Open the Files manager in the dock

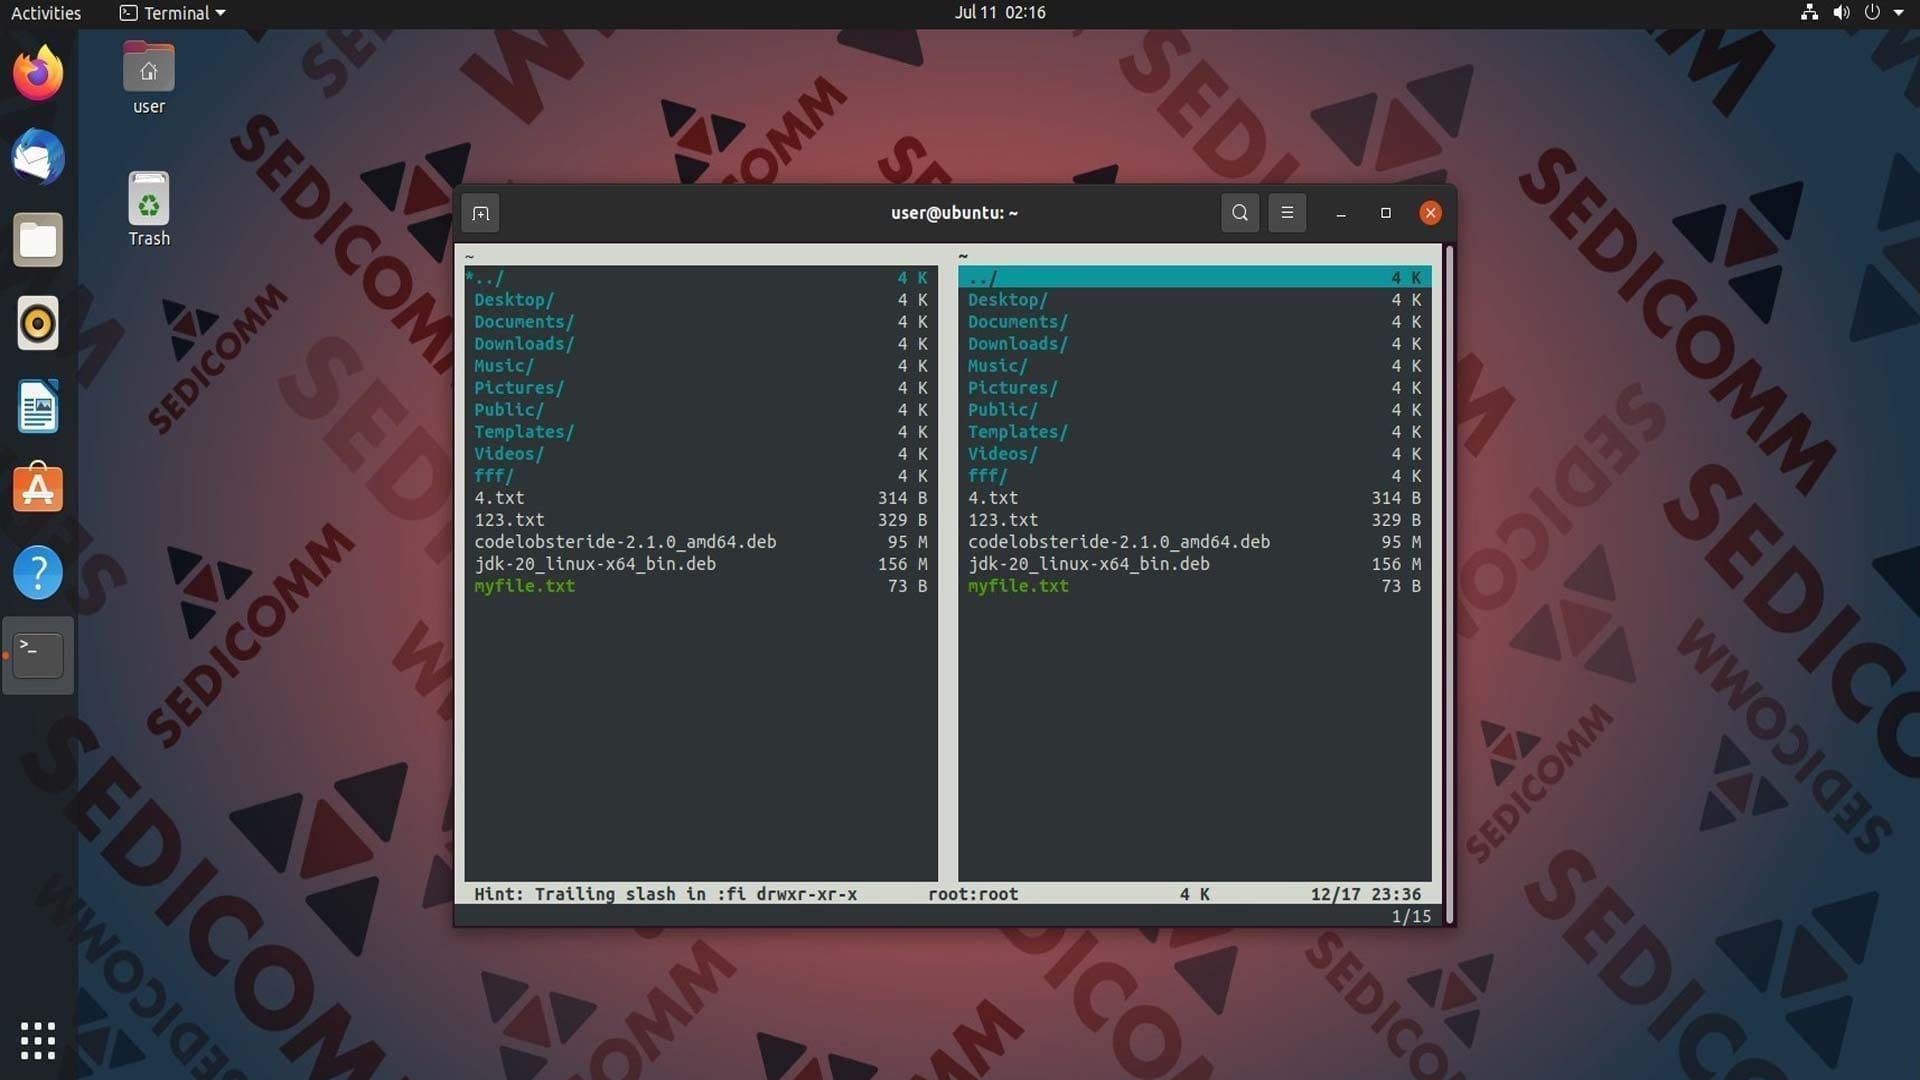[x=38, y=240]
